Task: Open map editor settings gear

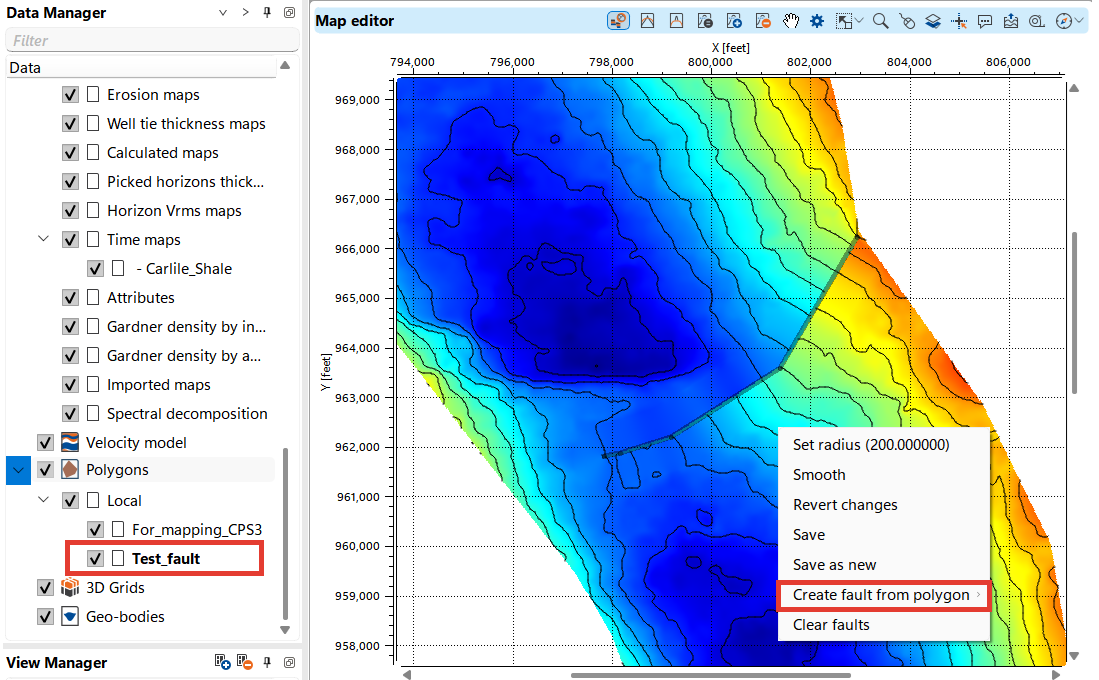Action: 818,21
